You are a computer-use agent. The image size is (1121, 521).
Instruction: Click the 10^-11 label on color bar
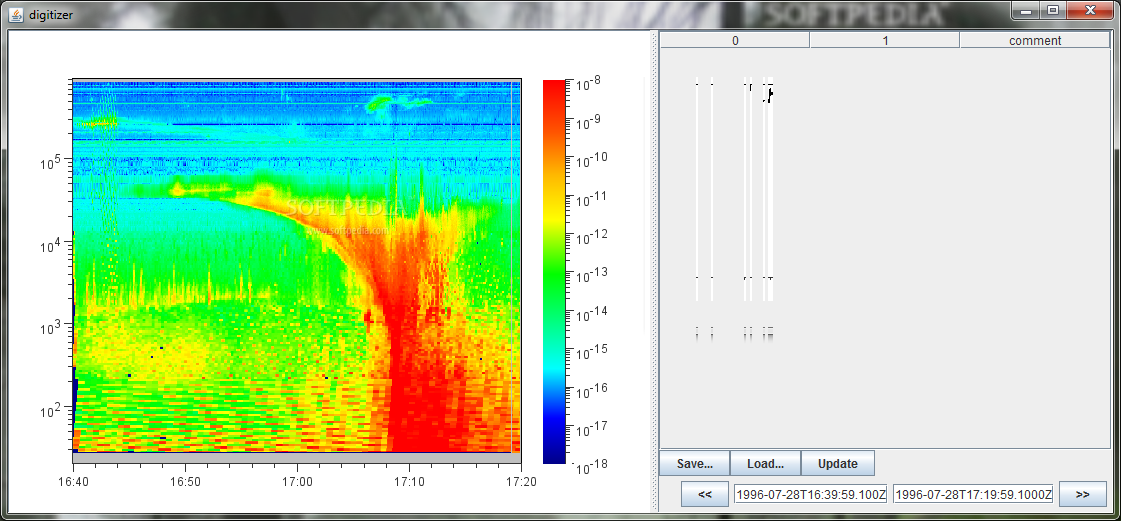[590, 197]
